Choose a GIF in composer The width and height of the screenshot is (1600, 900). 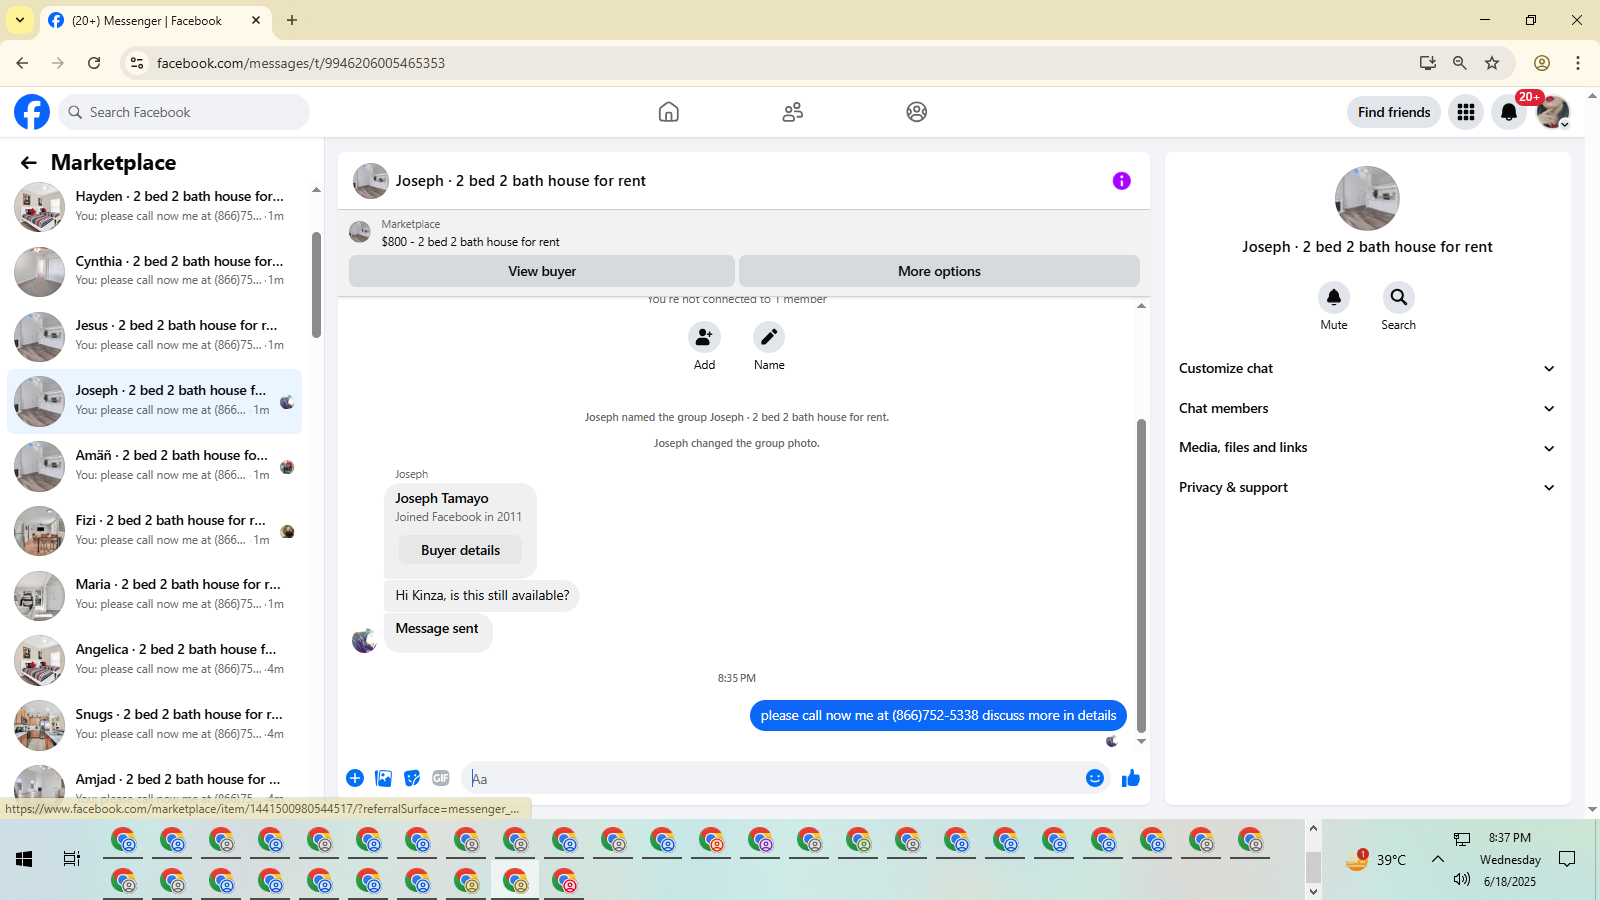[x=441, y=778]
